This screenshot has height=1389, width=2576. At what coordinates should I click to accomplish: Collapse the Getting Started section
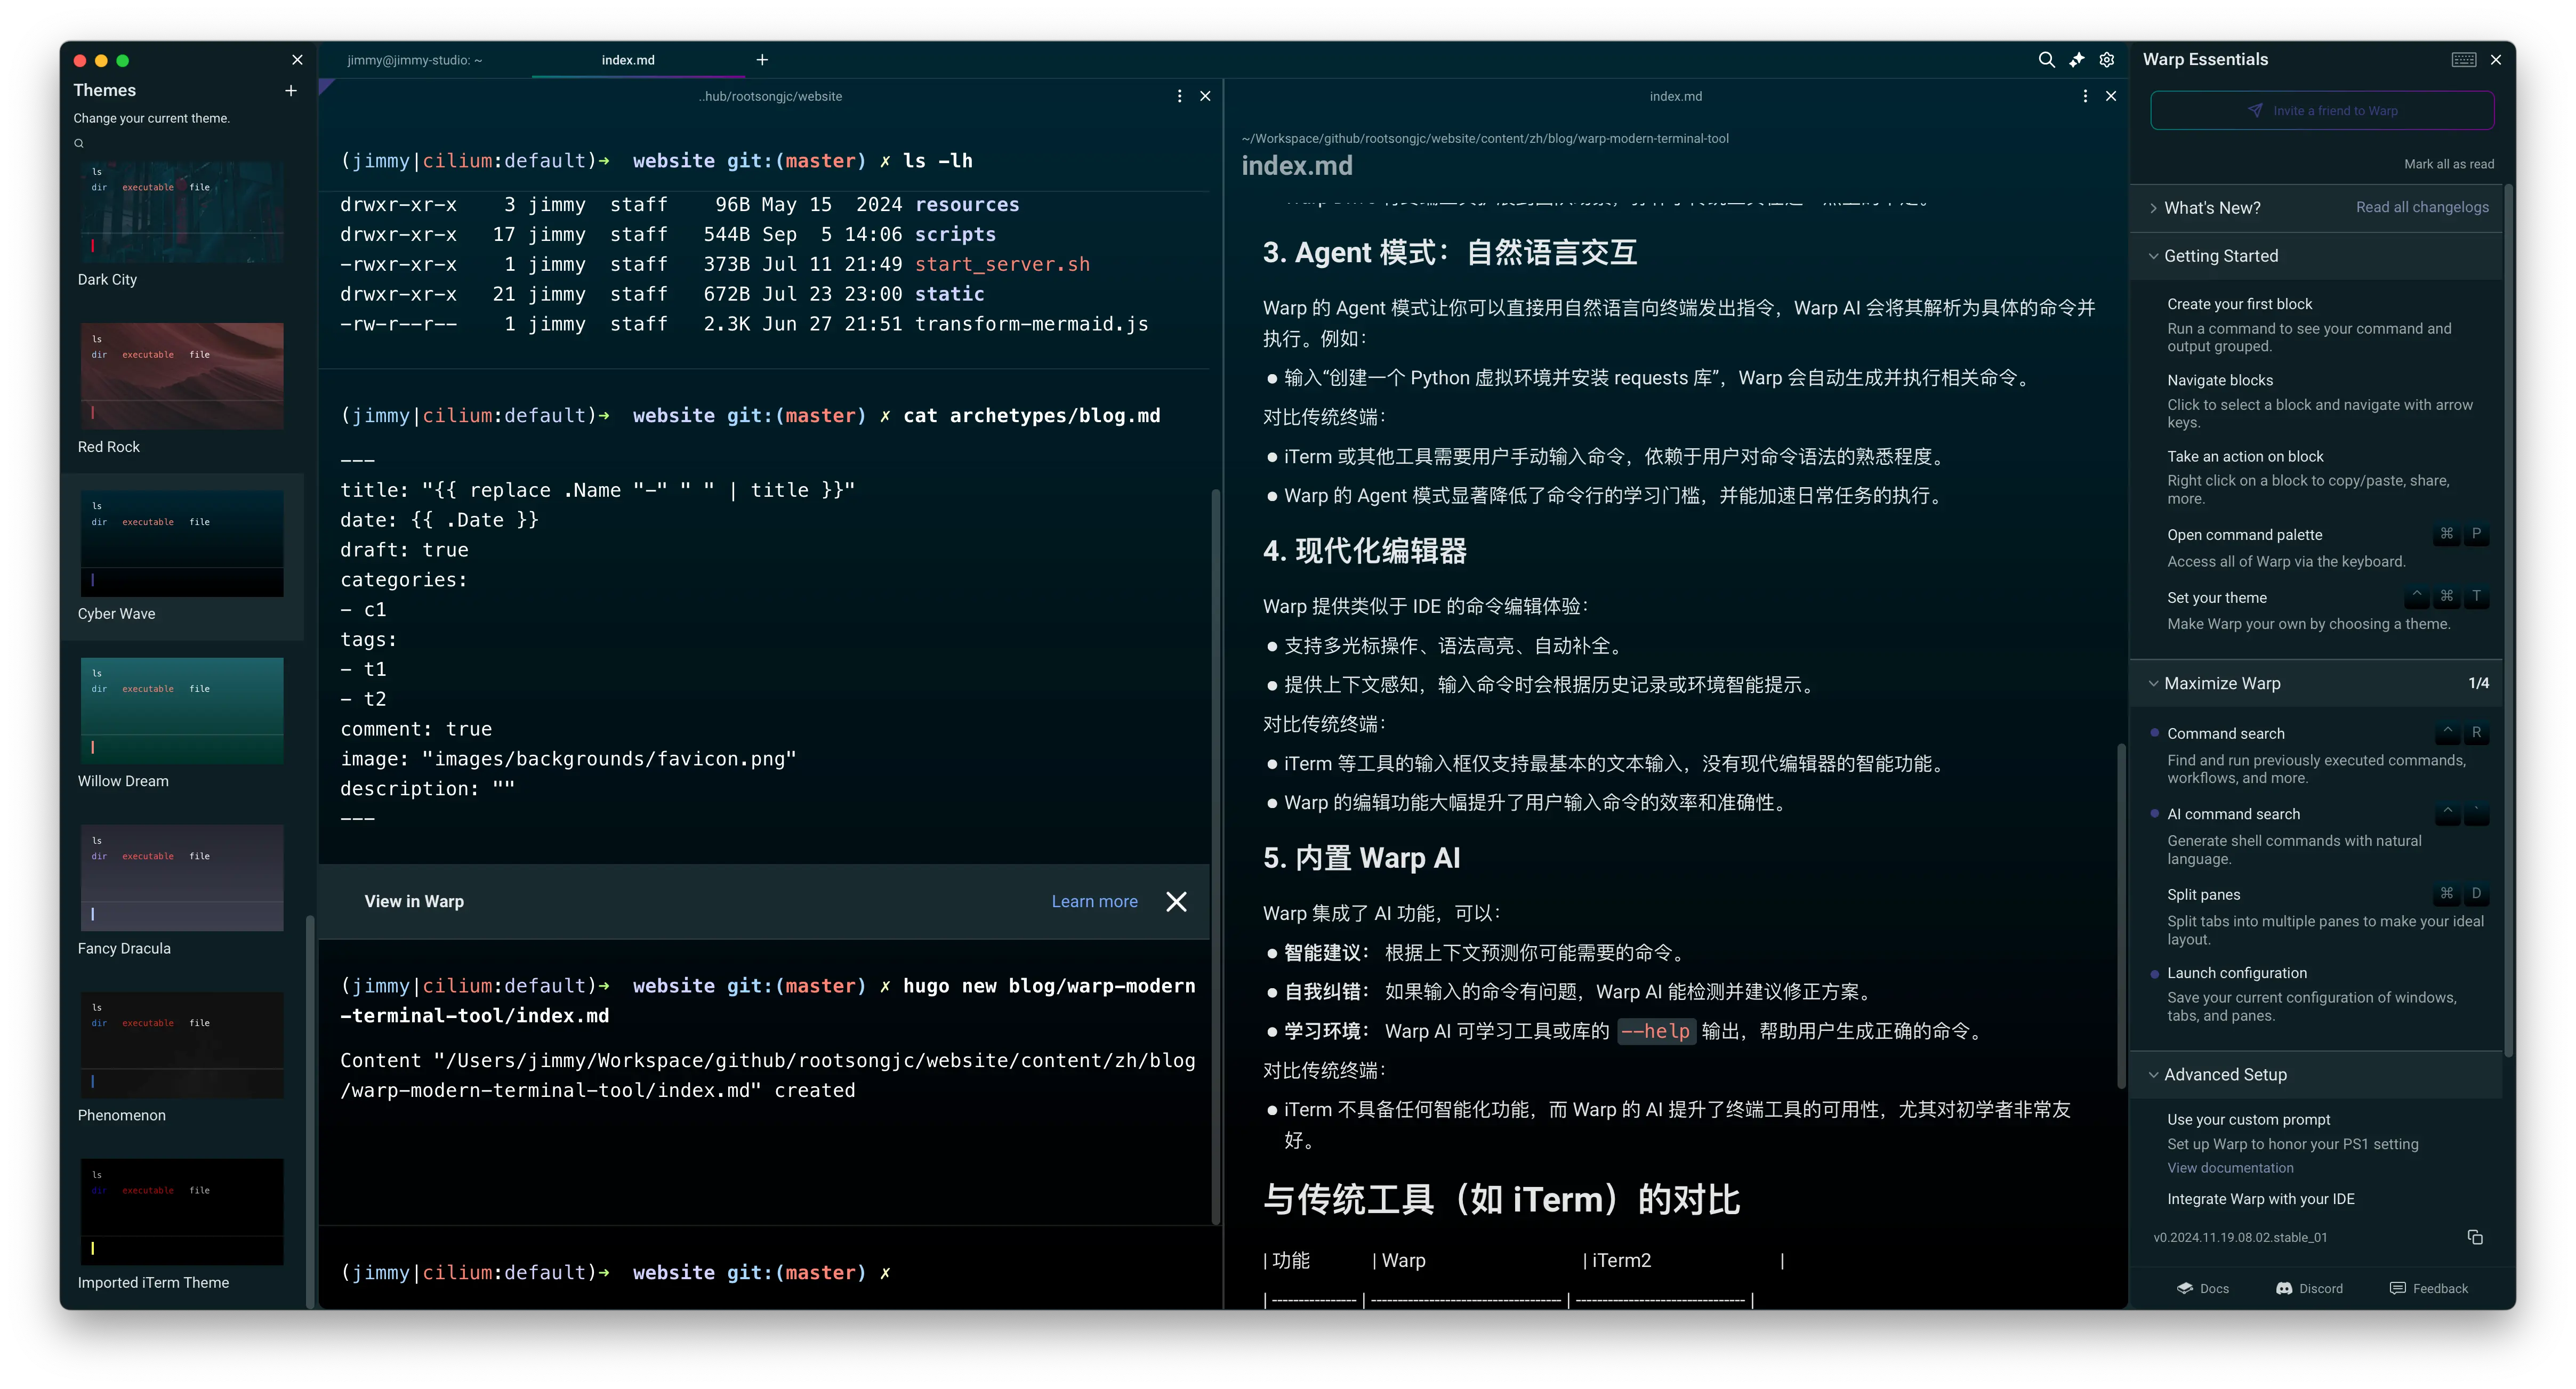click(x=2316, y=256)
